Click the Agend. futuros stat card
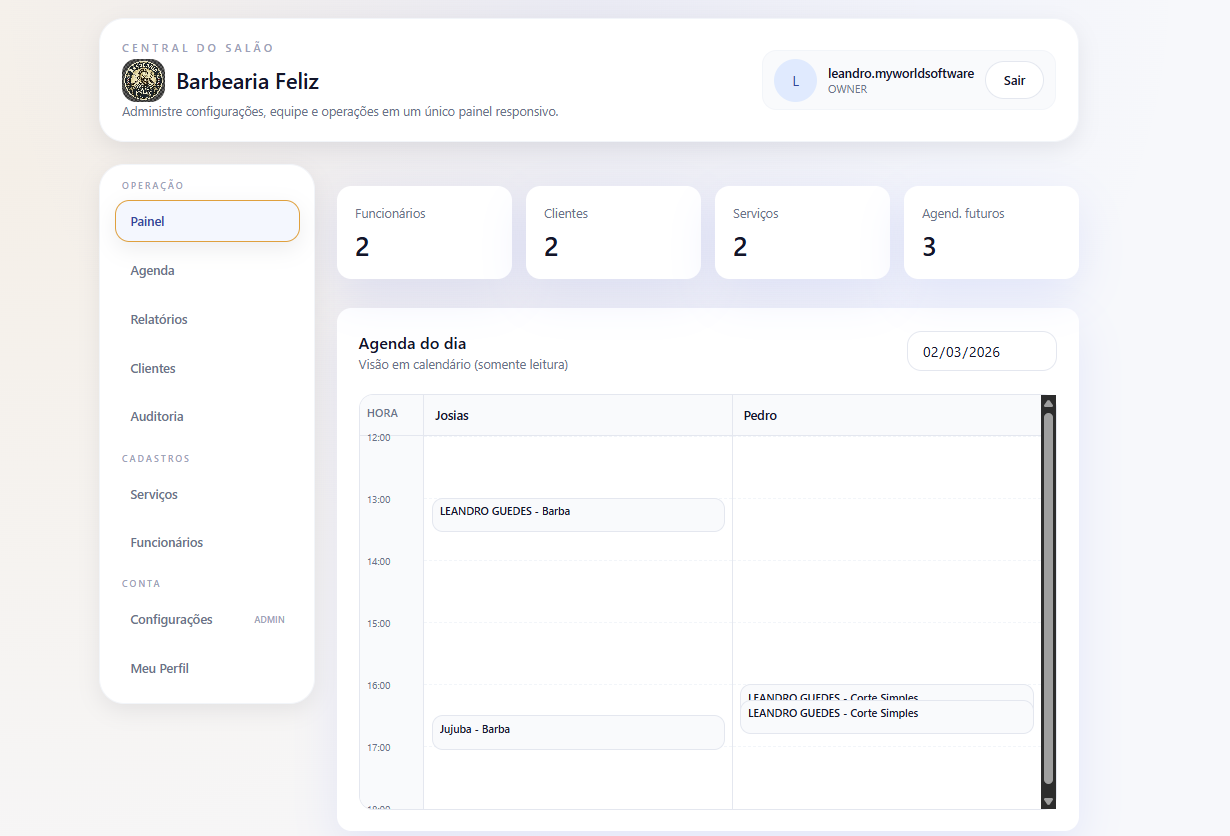Screen dimensions: 1230x836 990,232
